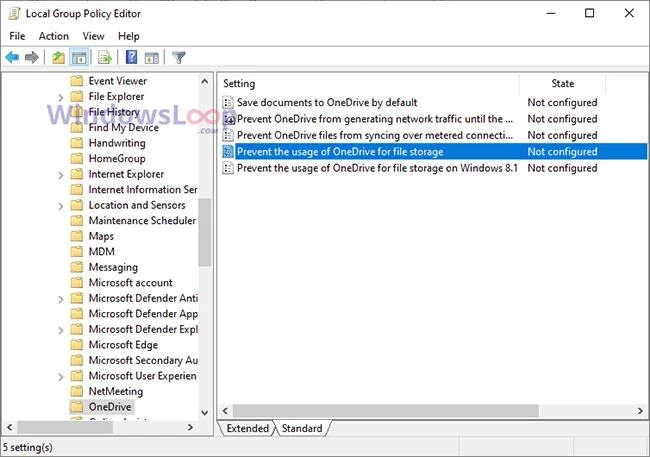Switch to the Extended tab
This screenshot has width=650, height=457.
click(247, 428)
